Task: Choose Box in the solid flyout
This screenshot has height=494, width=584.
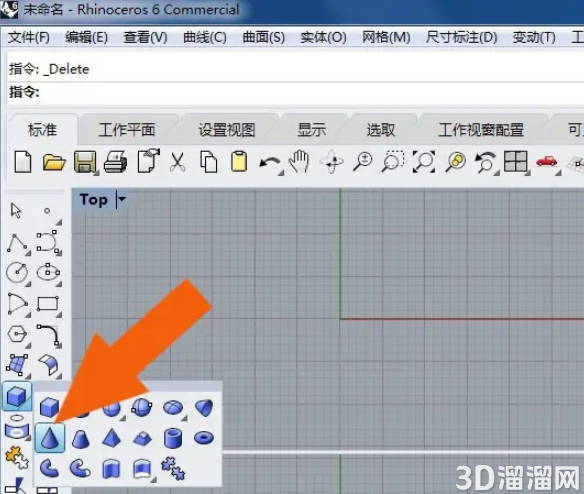Action: pos(49,407)
